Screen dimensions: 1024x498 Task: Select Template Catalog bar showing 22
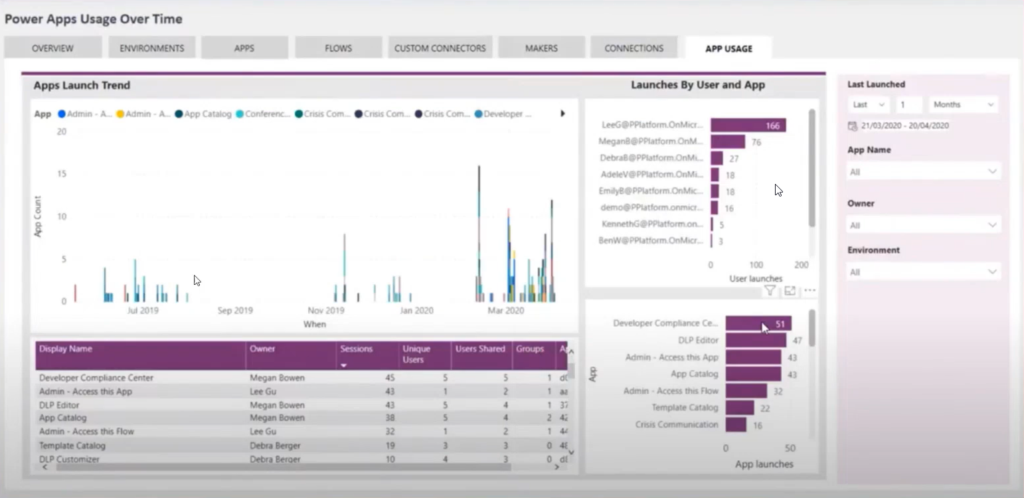pyautogui.click(x=740, y=408)
